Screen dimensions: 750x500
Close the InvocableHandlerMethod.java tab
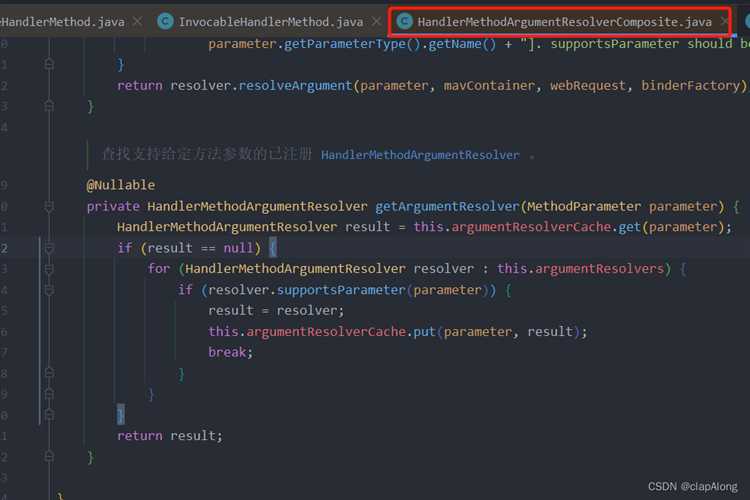[x=376, y=22]
